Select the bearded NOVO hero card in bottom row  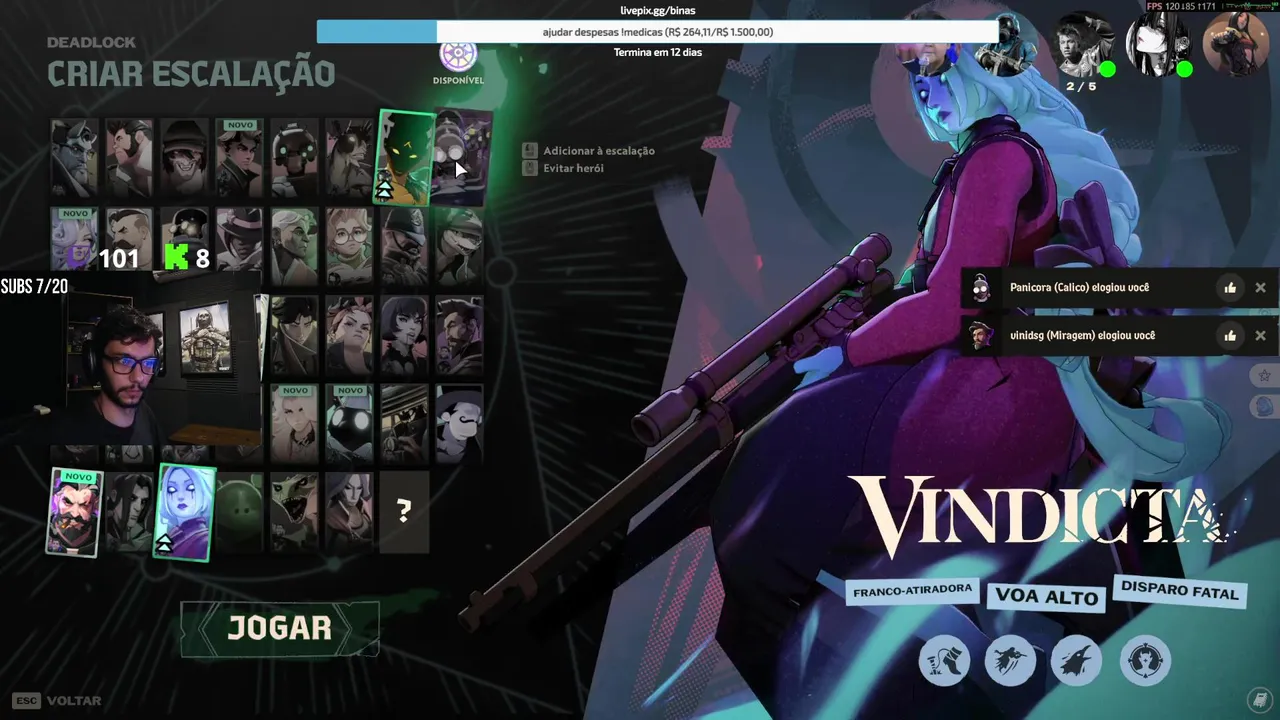pyautogui.click(x=76, y=512)
